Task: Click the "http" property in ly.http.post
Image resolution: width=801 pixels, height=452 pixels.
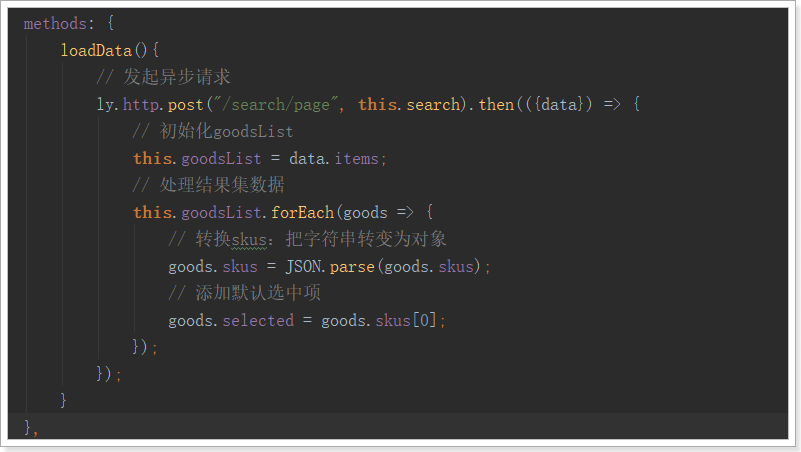Action: pyautogui.click(x=139, y=104)
